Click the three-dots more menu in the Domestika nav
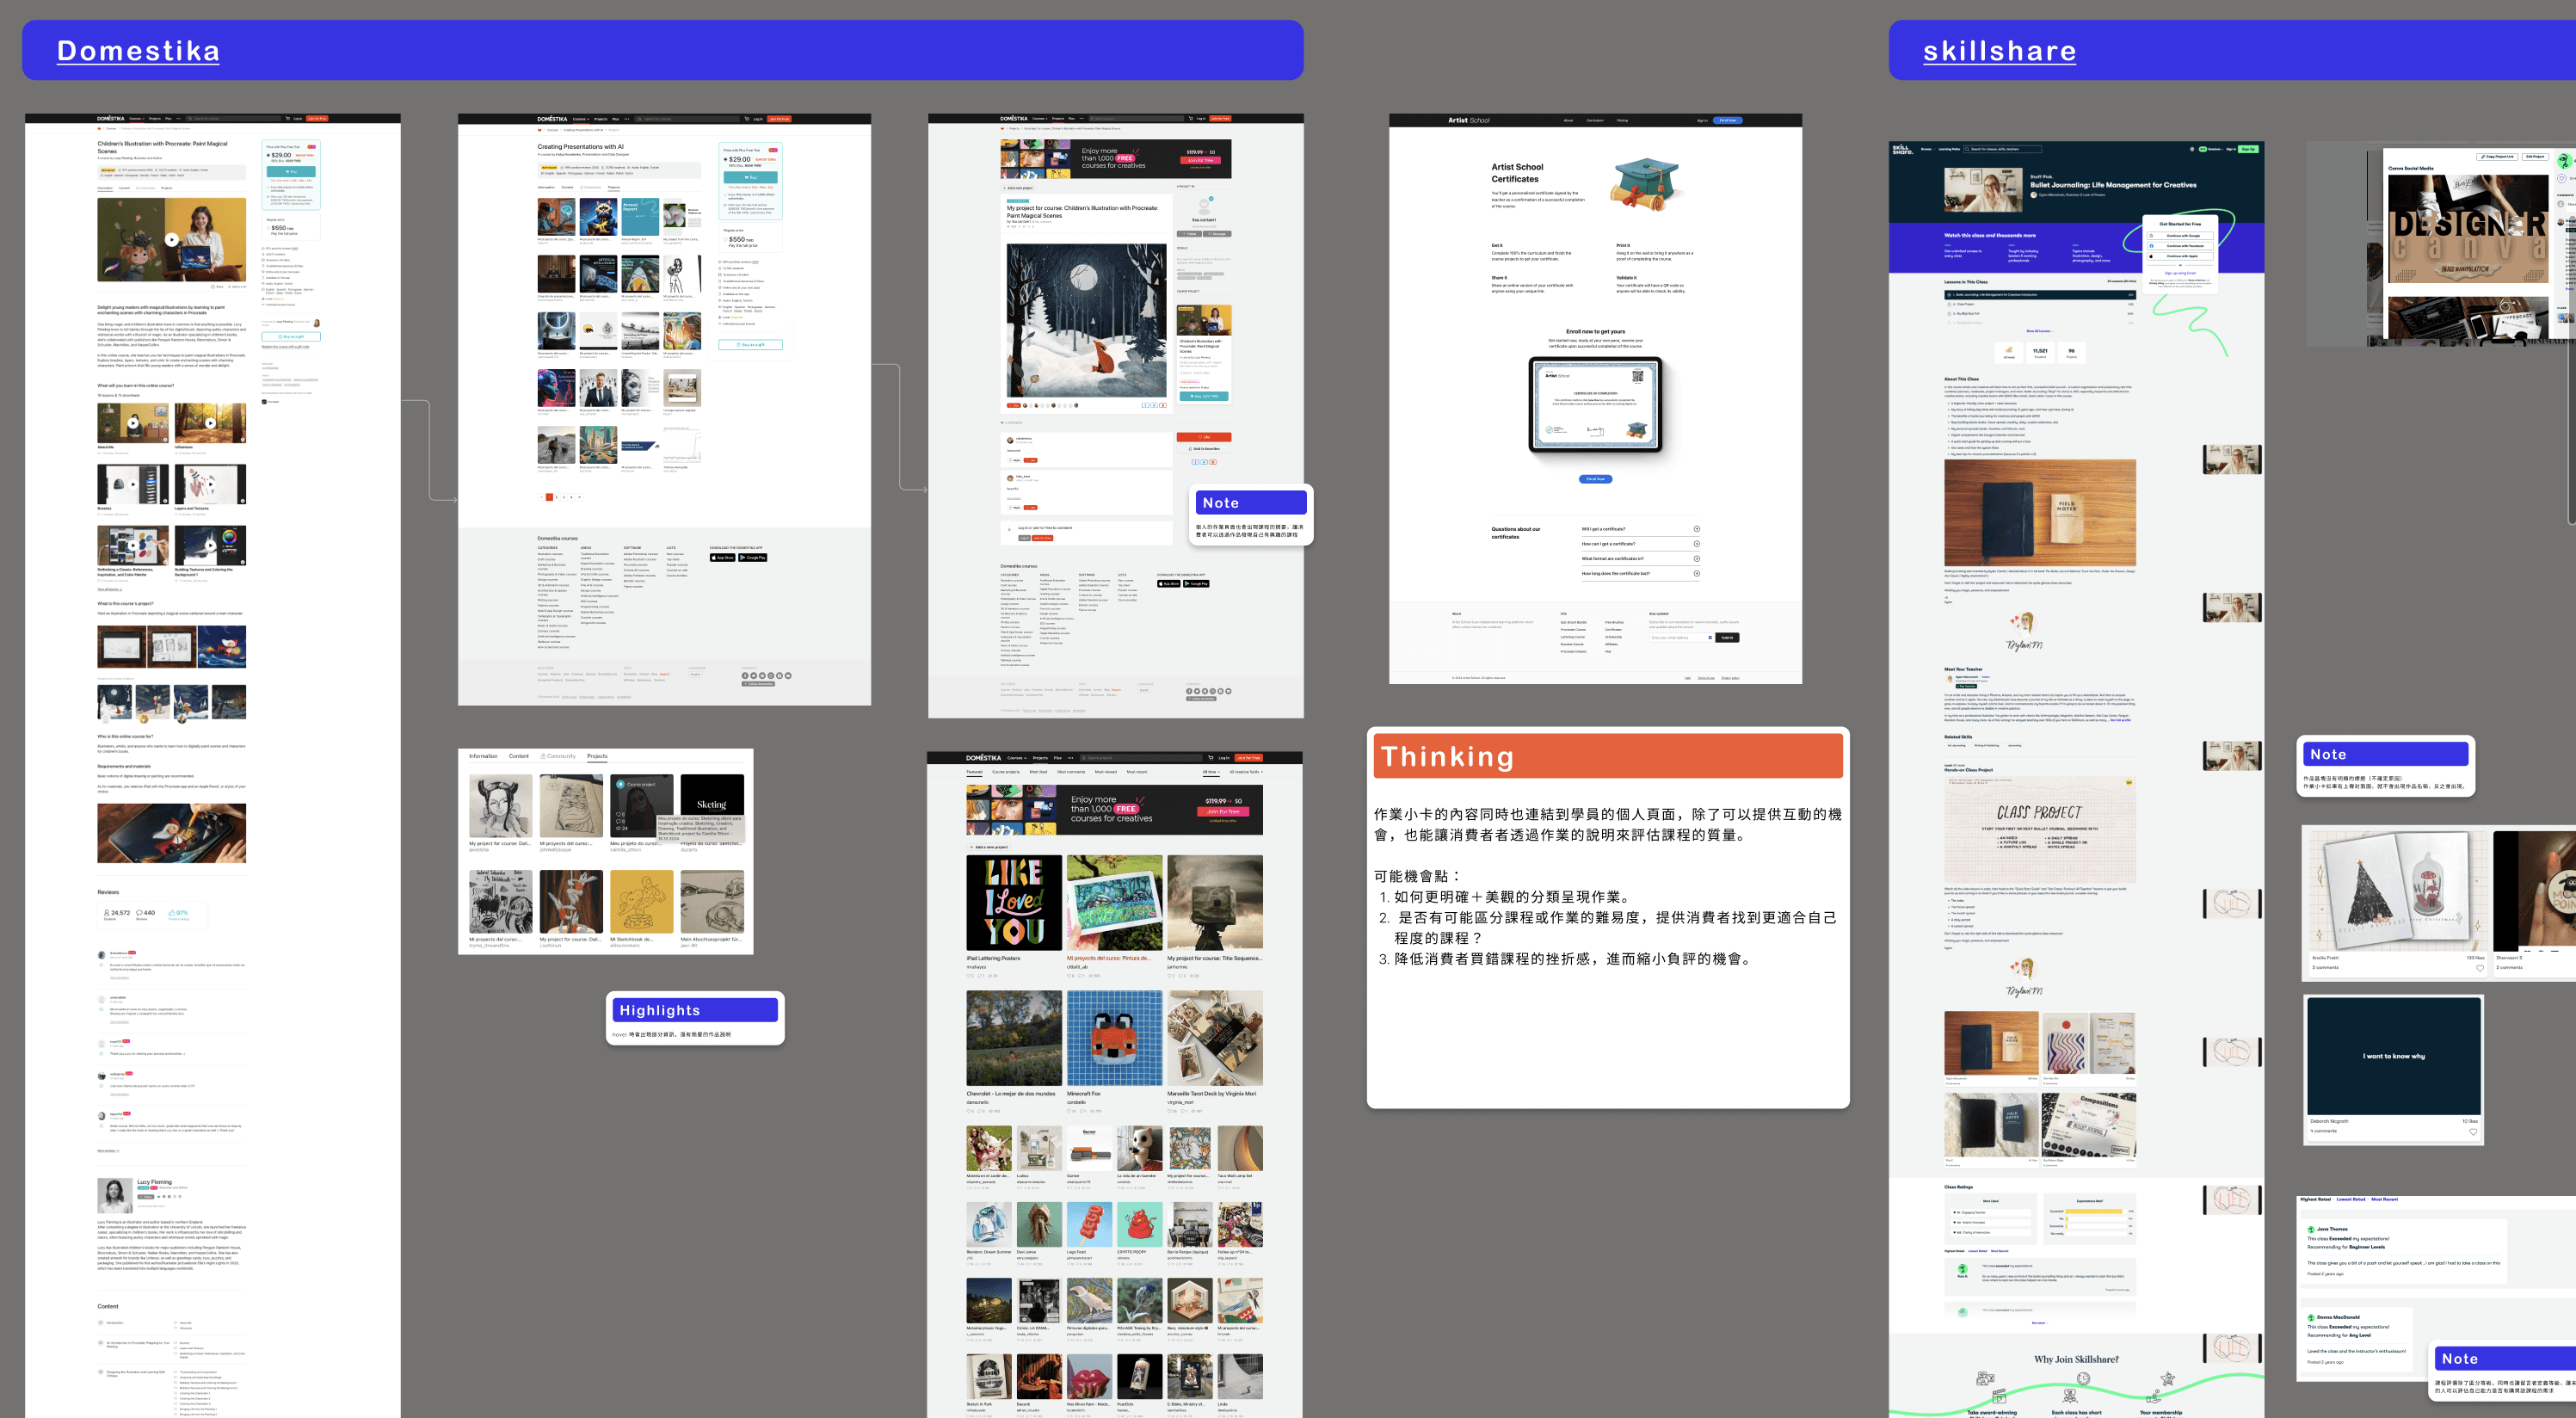Image resolution: width=2576 pixels, height=1418 pixels. pyautogui.click(x=1070, y=758)
